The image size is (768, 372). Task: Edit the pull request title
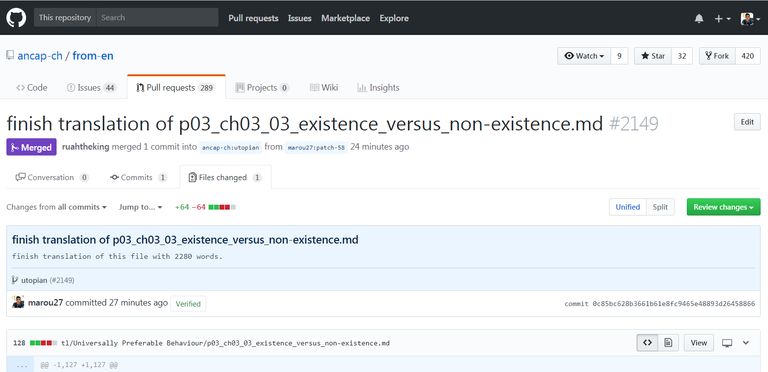point(747,122)
